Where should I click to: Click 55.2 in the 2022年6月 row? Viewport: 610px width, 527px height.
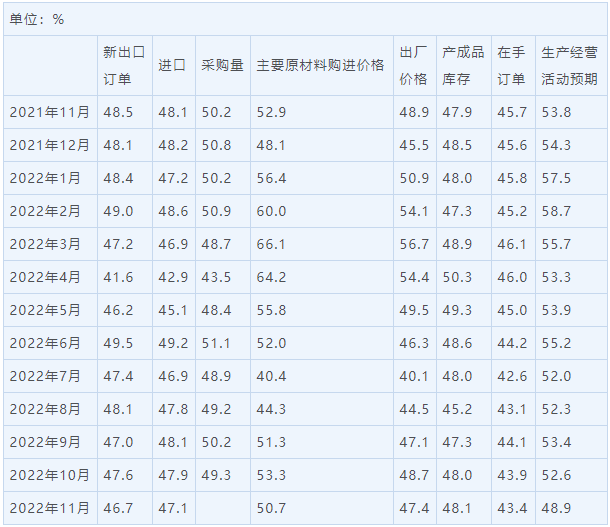(556, 344)
